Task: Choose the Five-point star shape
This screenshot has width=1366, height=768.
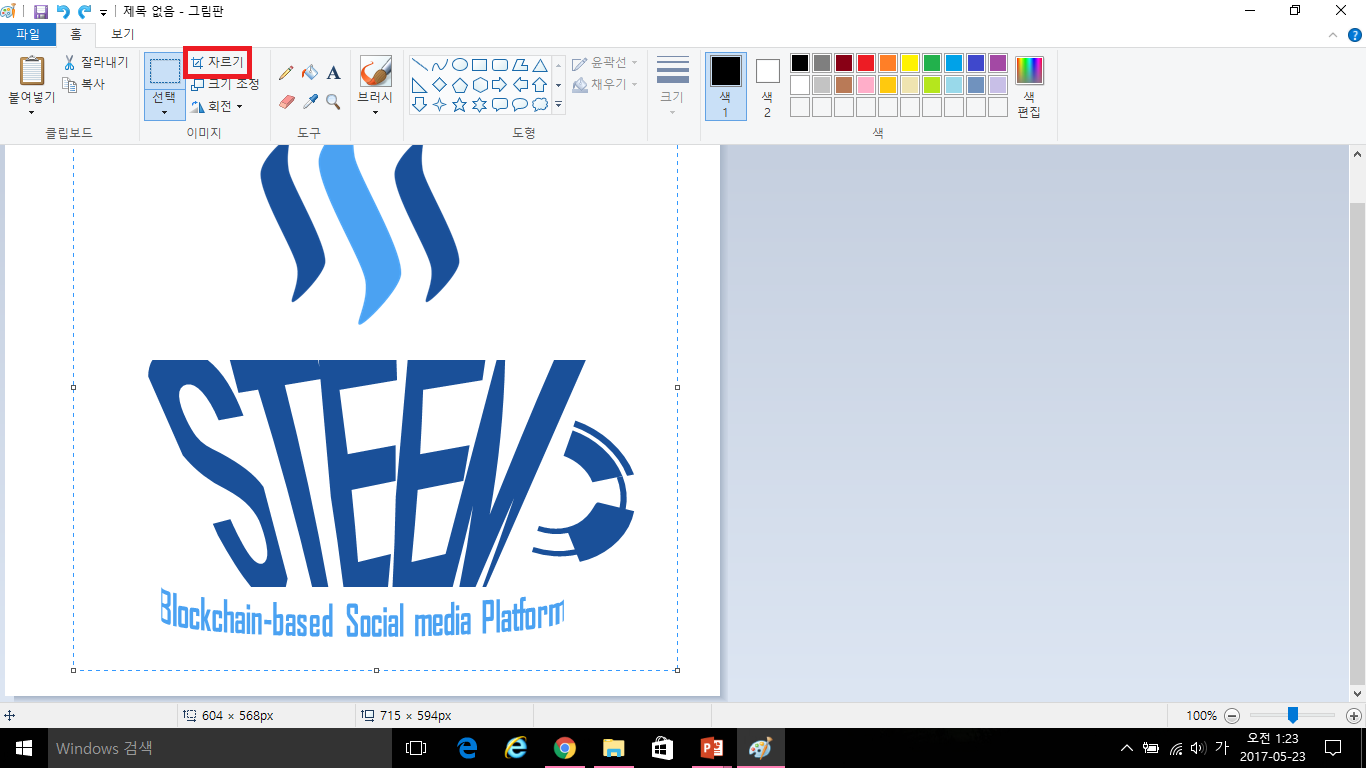Action: [459, 105]
